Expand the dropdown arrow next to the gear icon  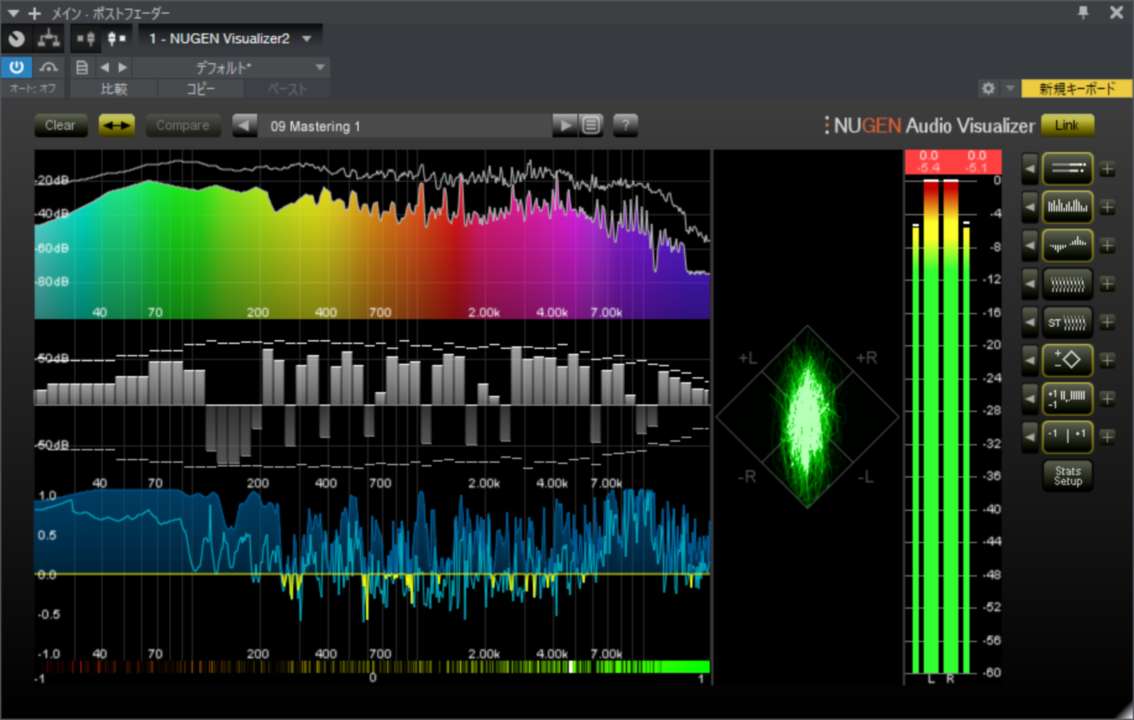tap(1010, 88)
